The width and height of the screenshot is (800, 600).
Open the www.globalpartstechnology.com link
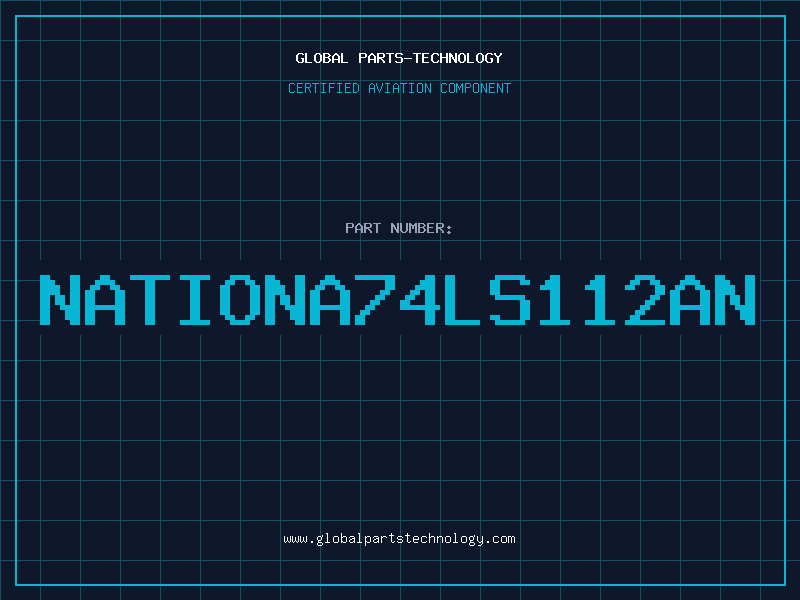coord(399,539)
